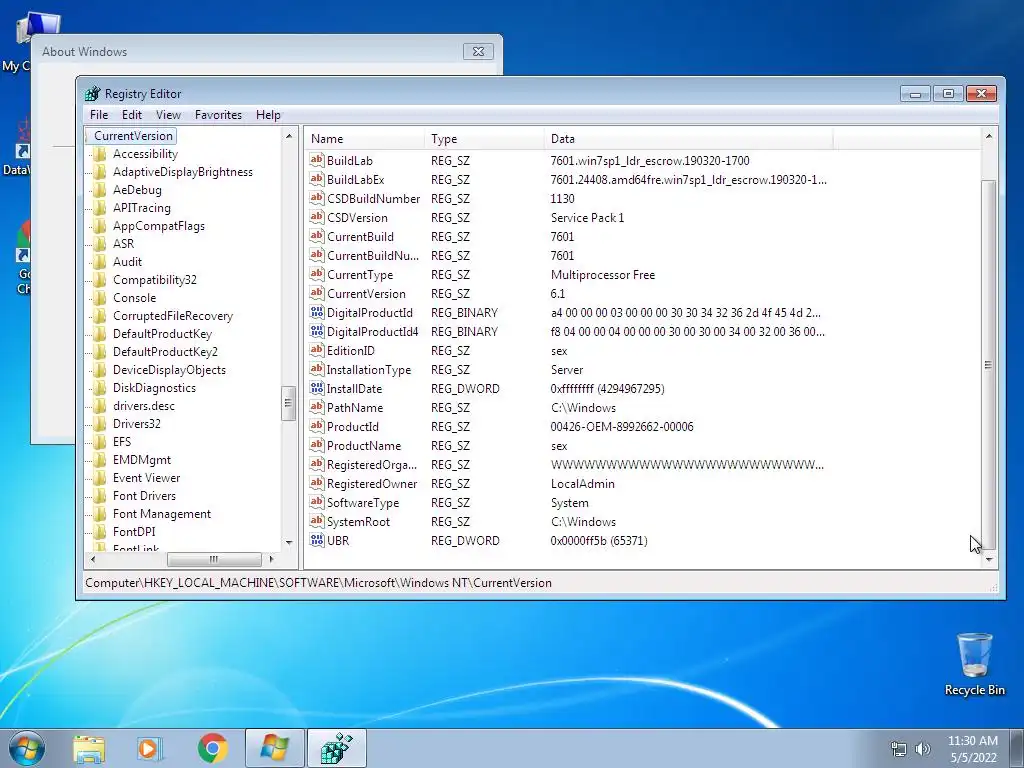Screen dimensions: 1024x768
Task: Select the Event Viewer key
Action: coord(146,477)
